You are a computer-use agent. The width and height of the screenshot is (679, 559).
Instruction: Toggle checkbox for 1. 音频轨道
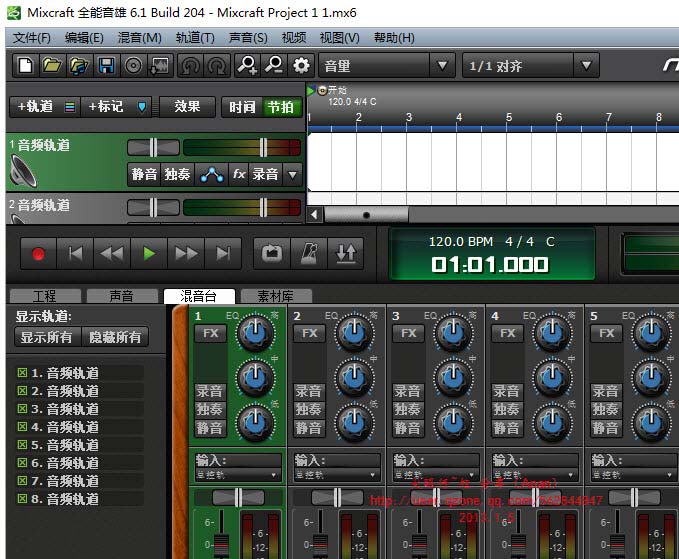point(22,373)
